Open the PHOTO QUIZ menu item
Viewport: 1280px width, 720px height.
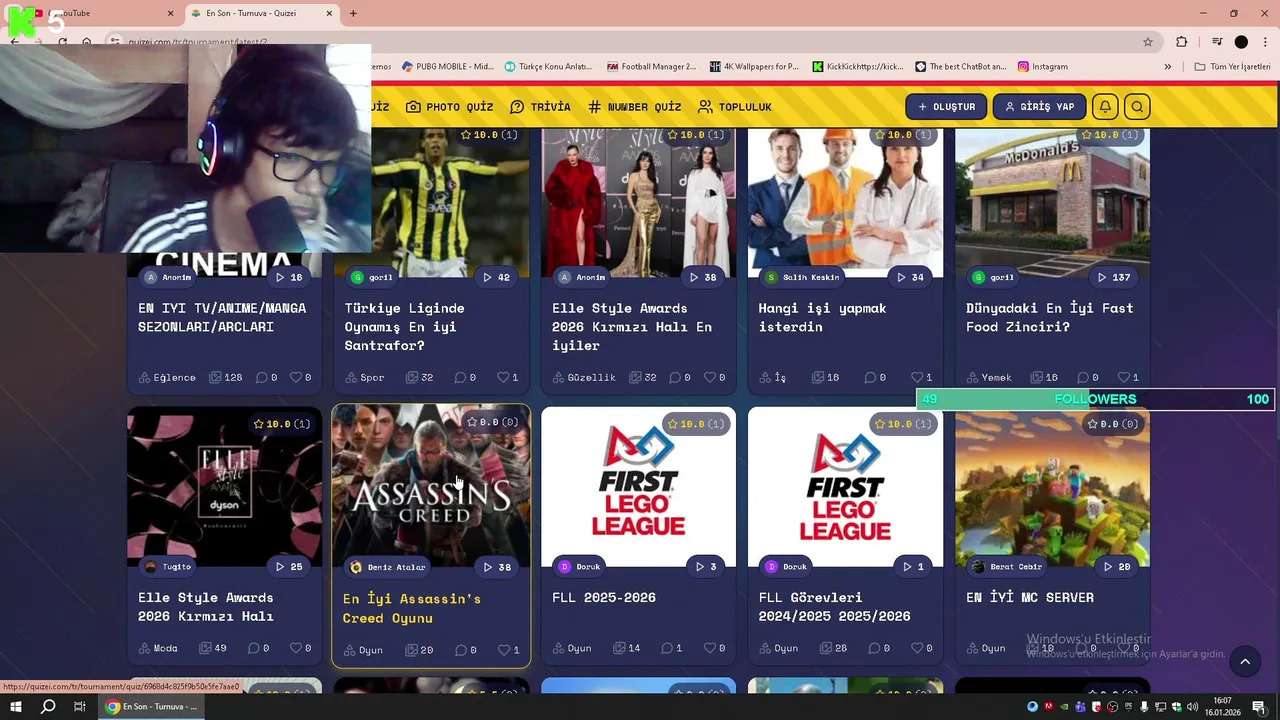click(449, 107)
